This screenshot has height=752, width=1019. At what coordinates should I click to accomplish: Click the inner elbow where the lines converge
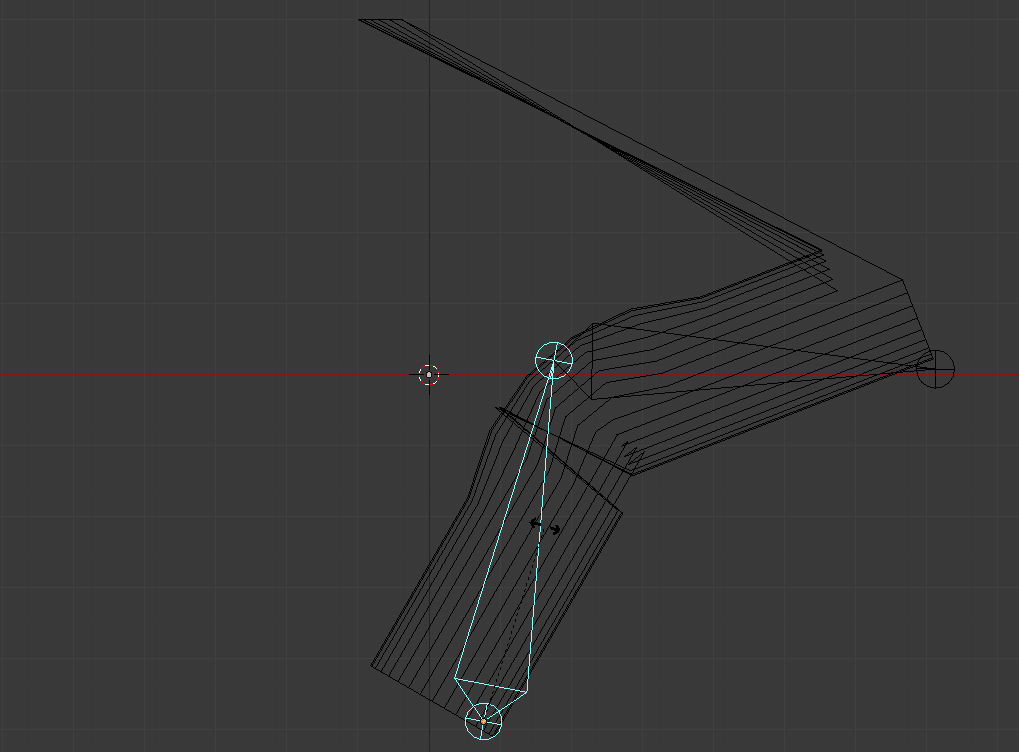point(820,252)
